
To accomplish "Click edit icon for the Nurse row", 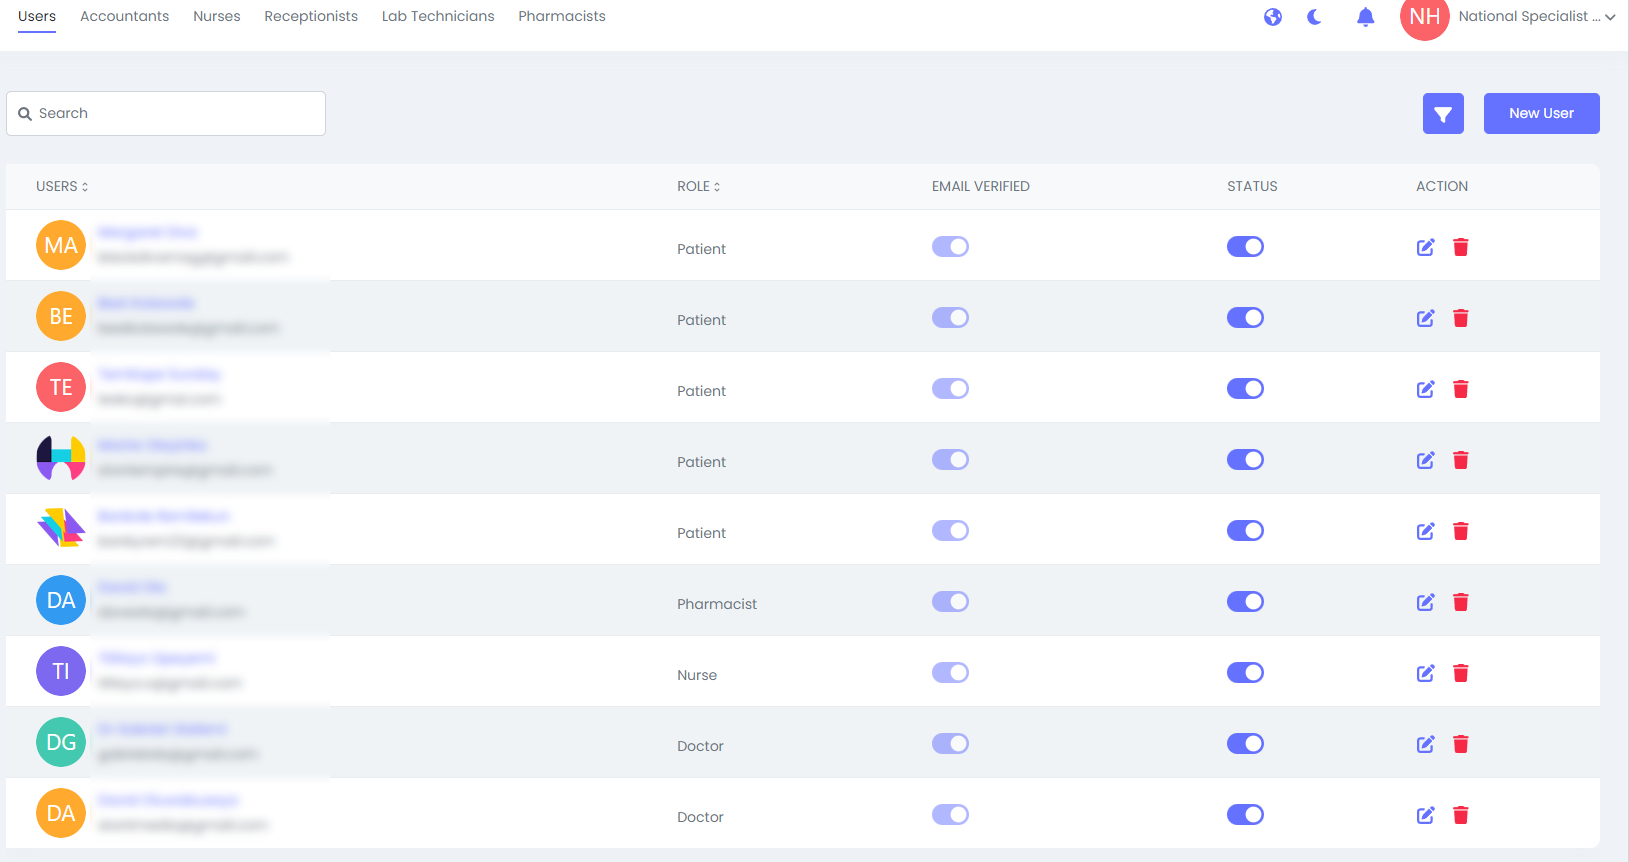I will pyautogui.click(x=1425, y=673).
